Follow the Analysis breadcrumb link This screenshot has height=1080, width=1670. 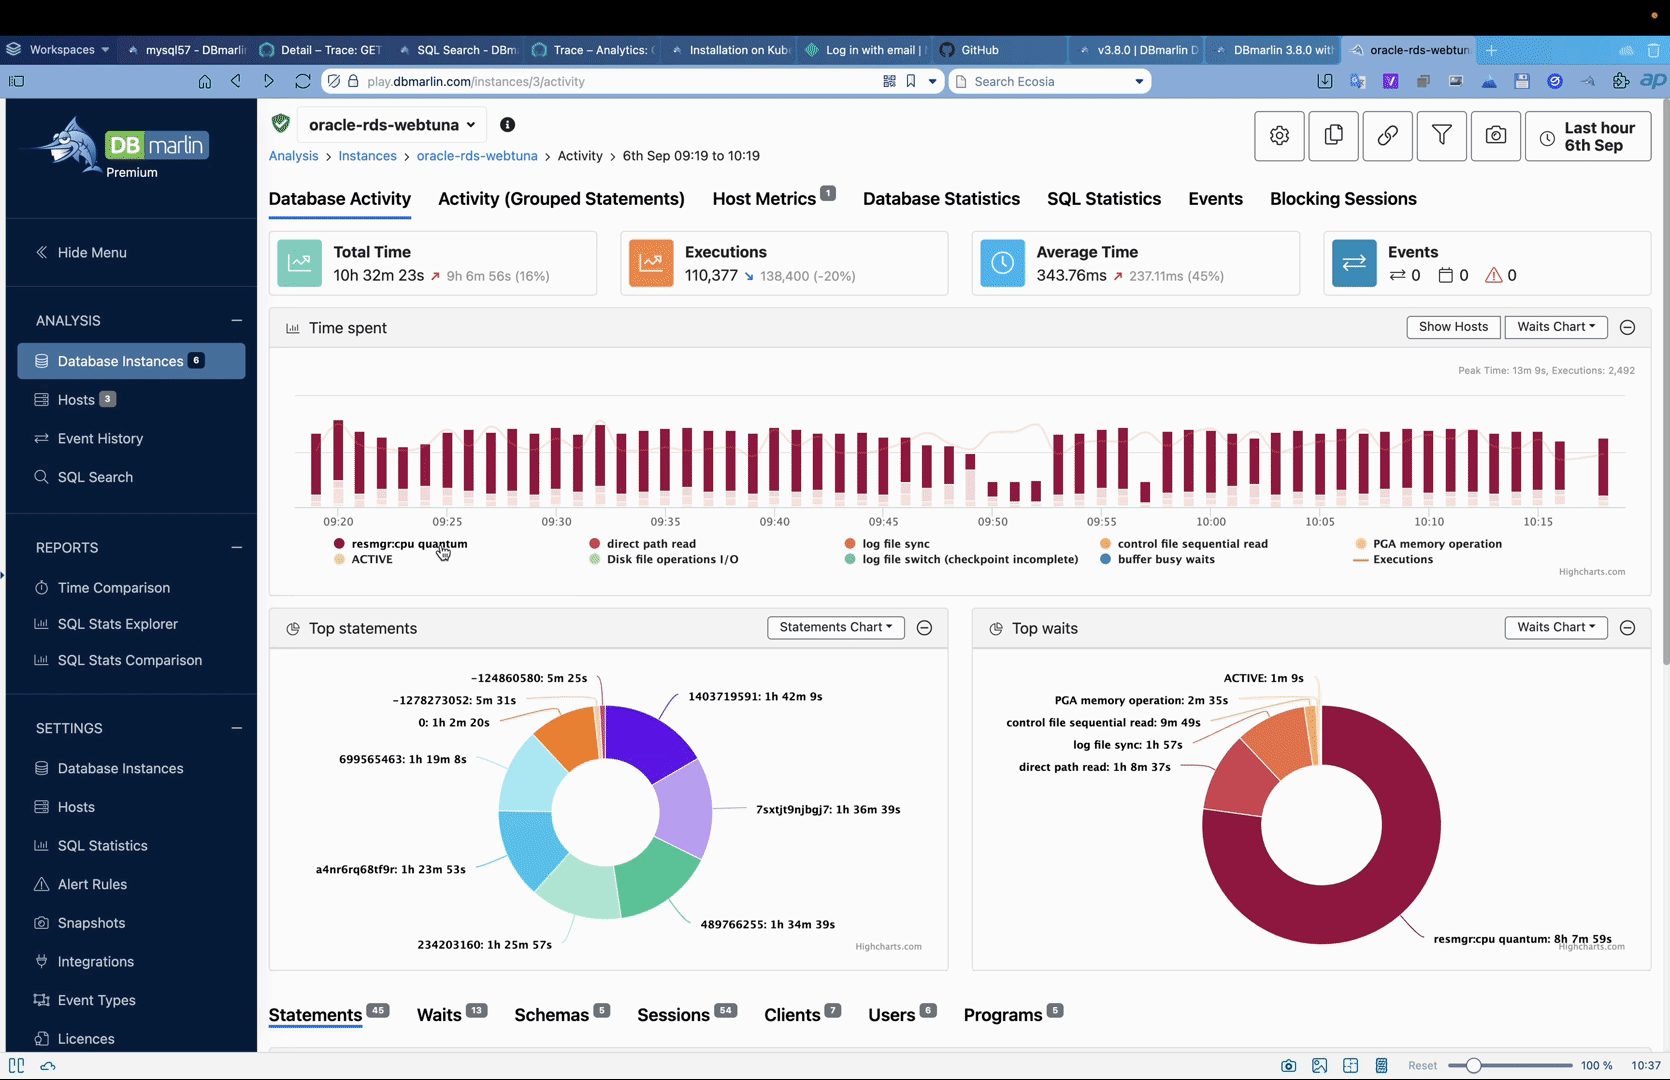point(293,156)
